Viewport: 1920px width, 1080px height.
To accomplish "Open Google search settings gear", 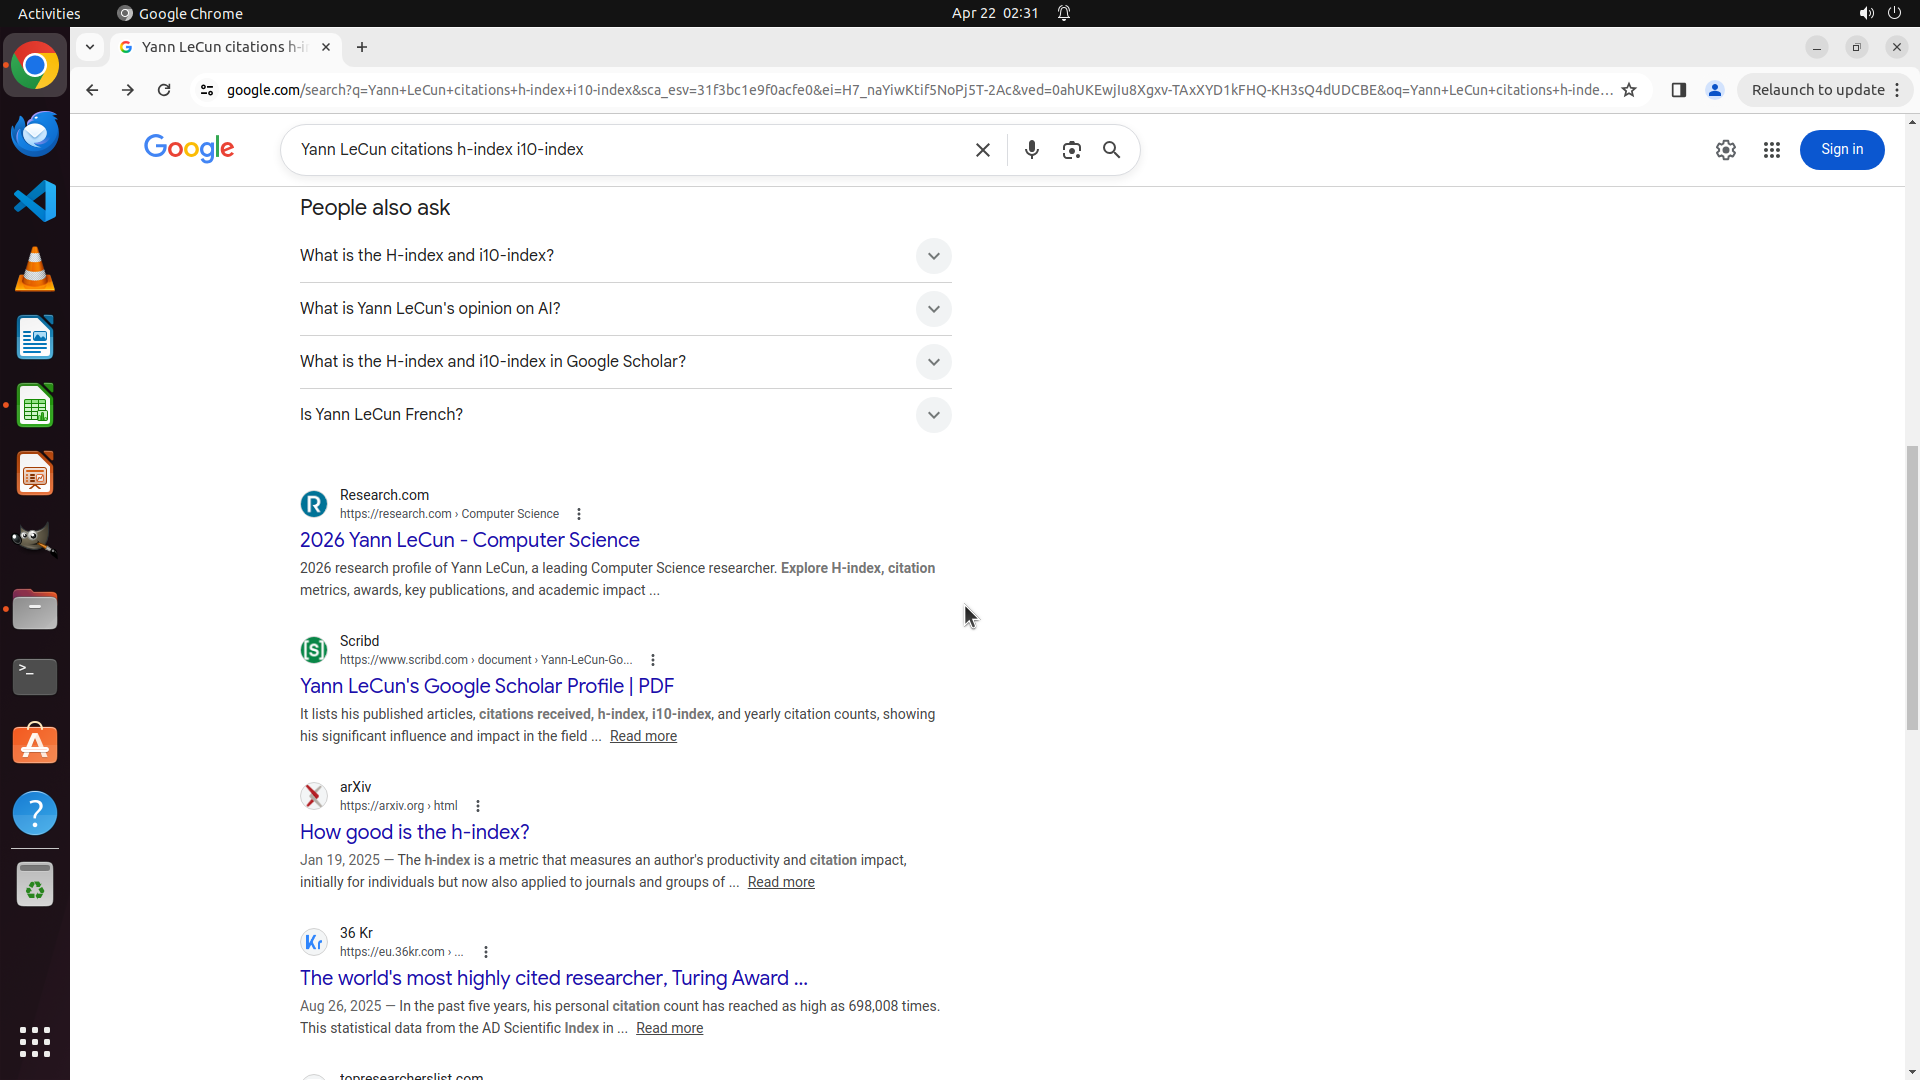I will [1725, 150].
